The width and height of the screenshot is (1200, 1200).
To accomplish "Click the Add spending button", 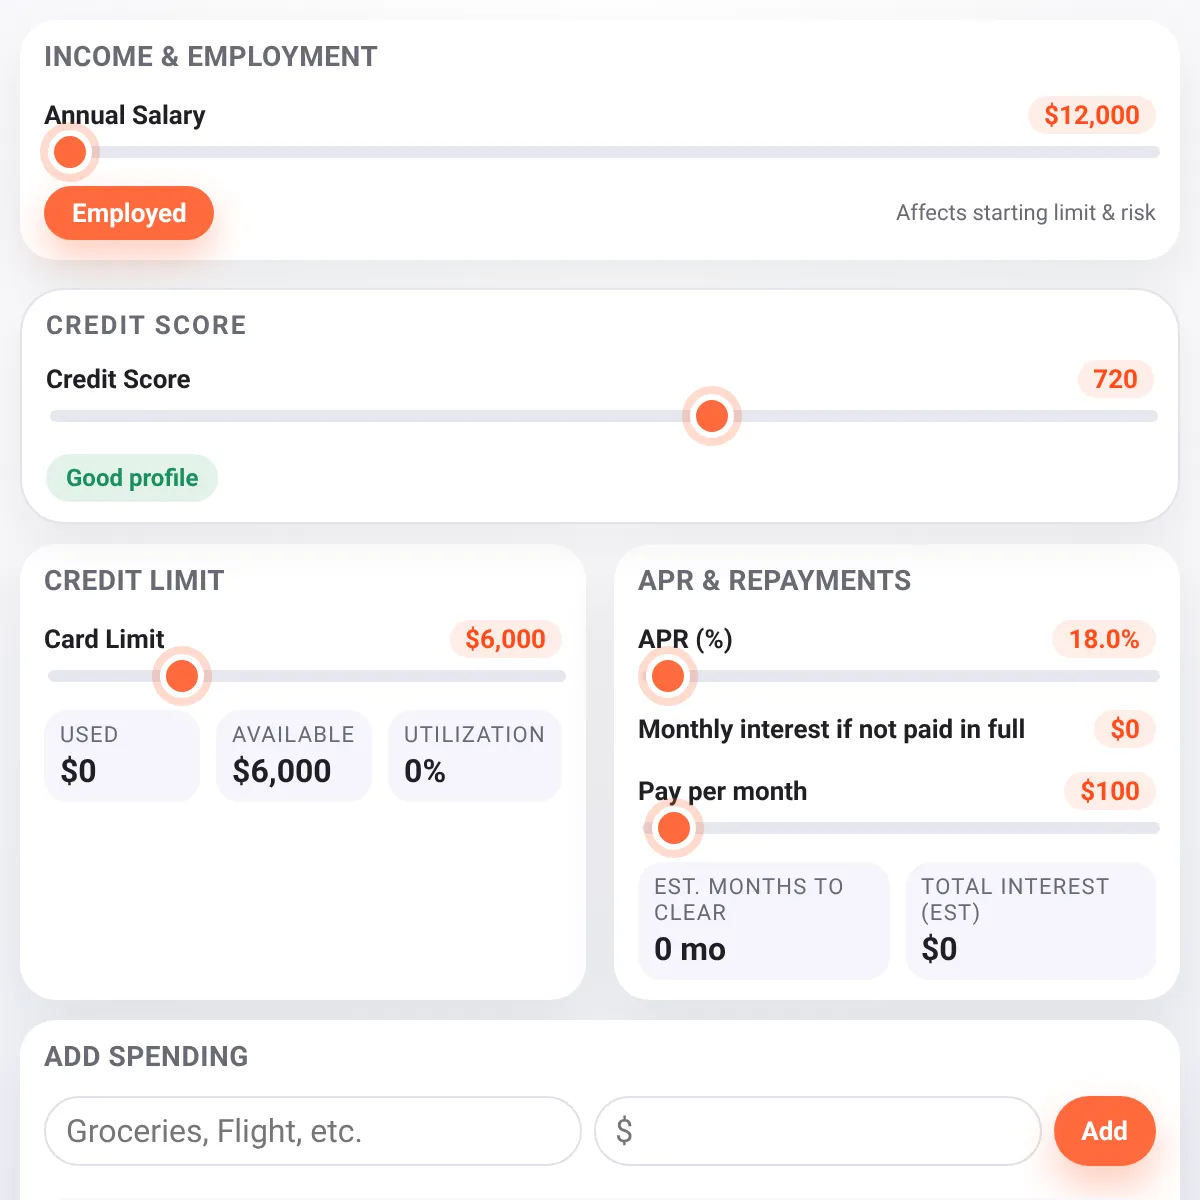I will [x=1105, y=1131].
